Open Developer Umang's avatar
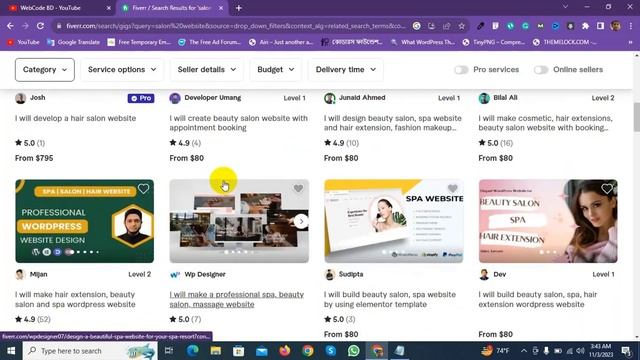This screenshot has width=640, height=360. pos(175,98)
